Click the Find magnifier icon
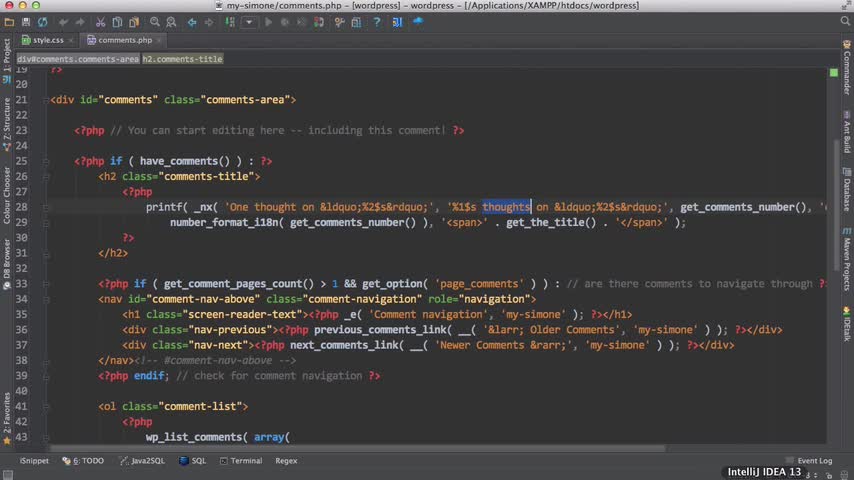 click(x=155, y=22)
